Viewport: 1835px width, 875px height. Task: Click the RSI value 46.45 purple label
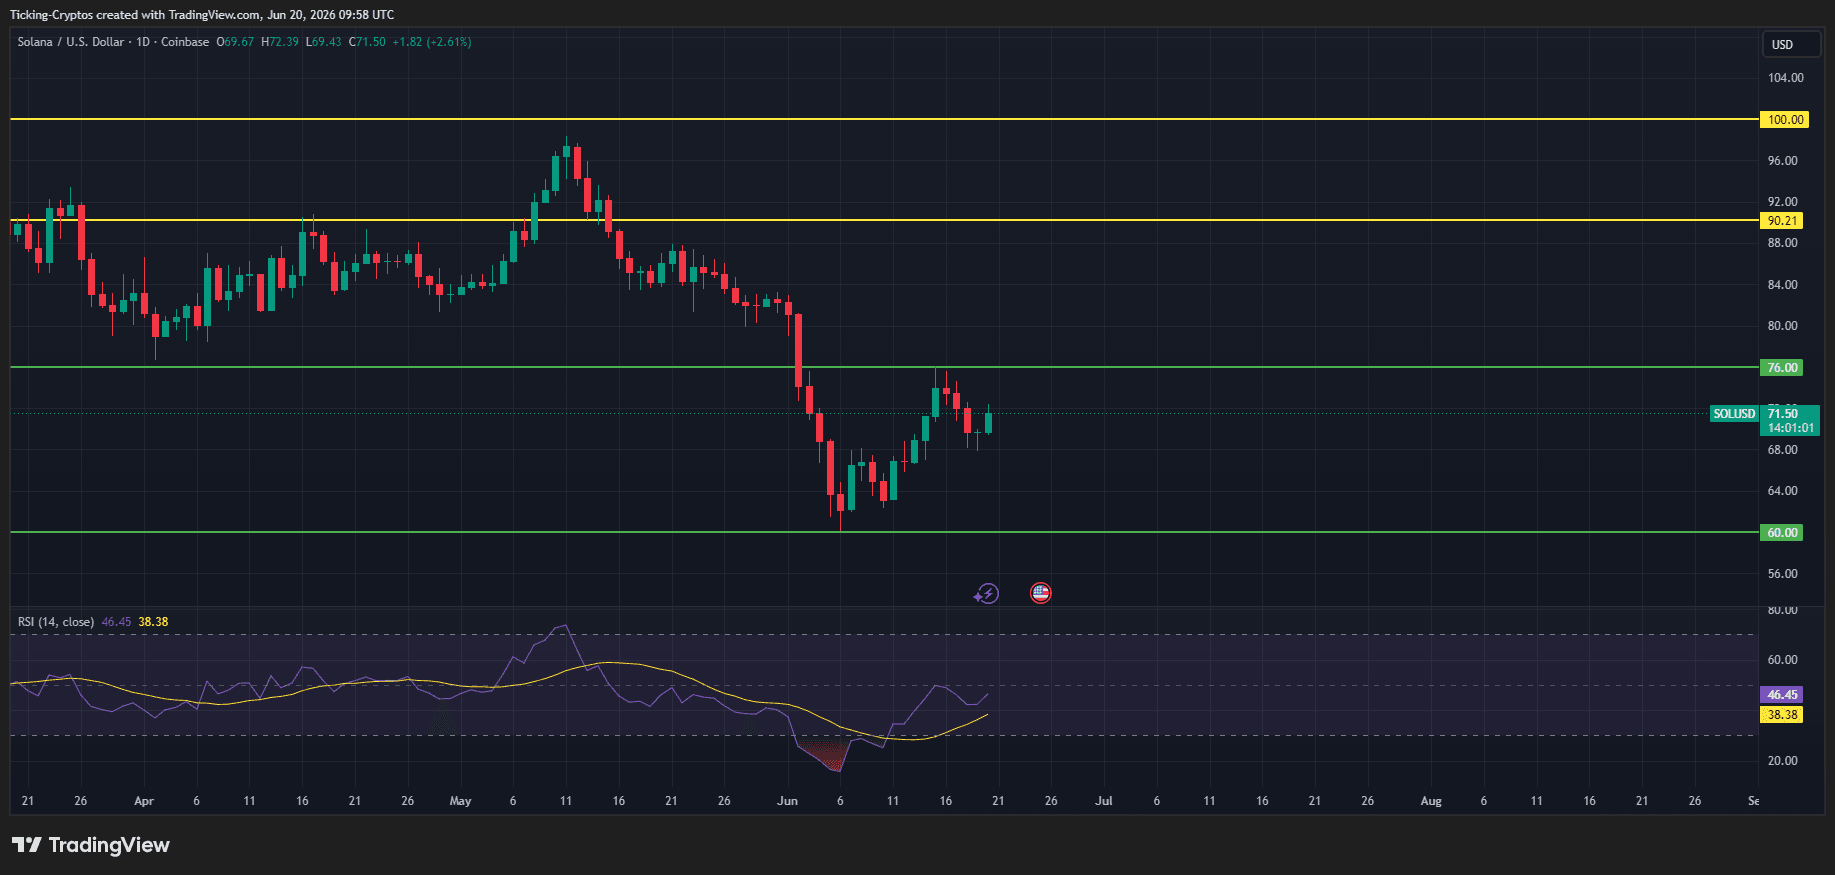tap(1782, 695)
